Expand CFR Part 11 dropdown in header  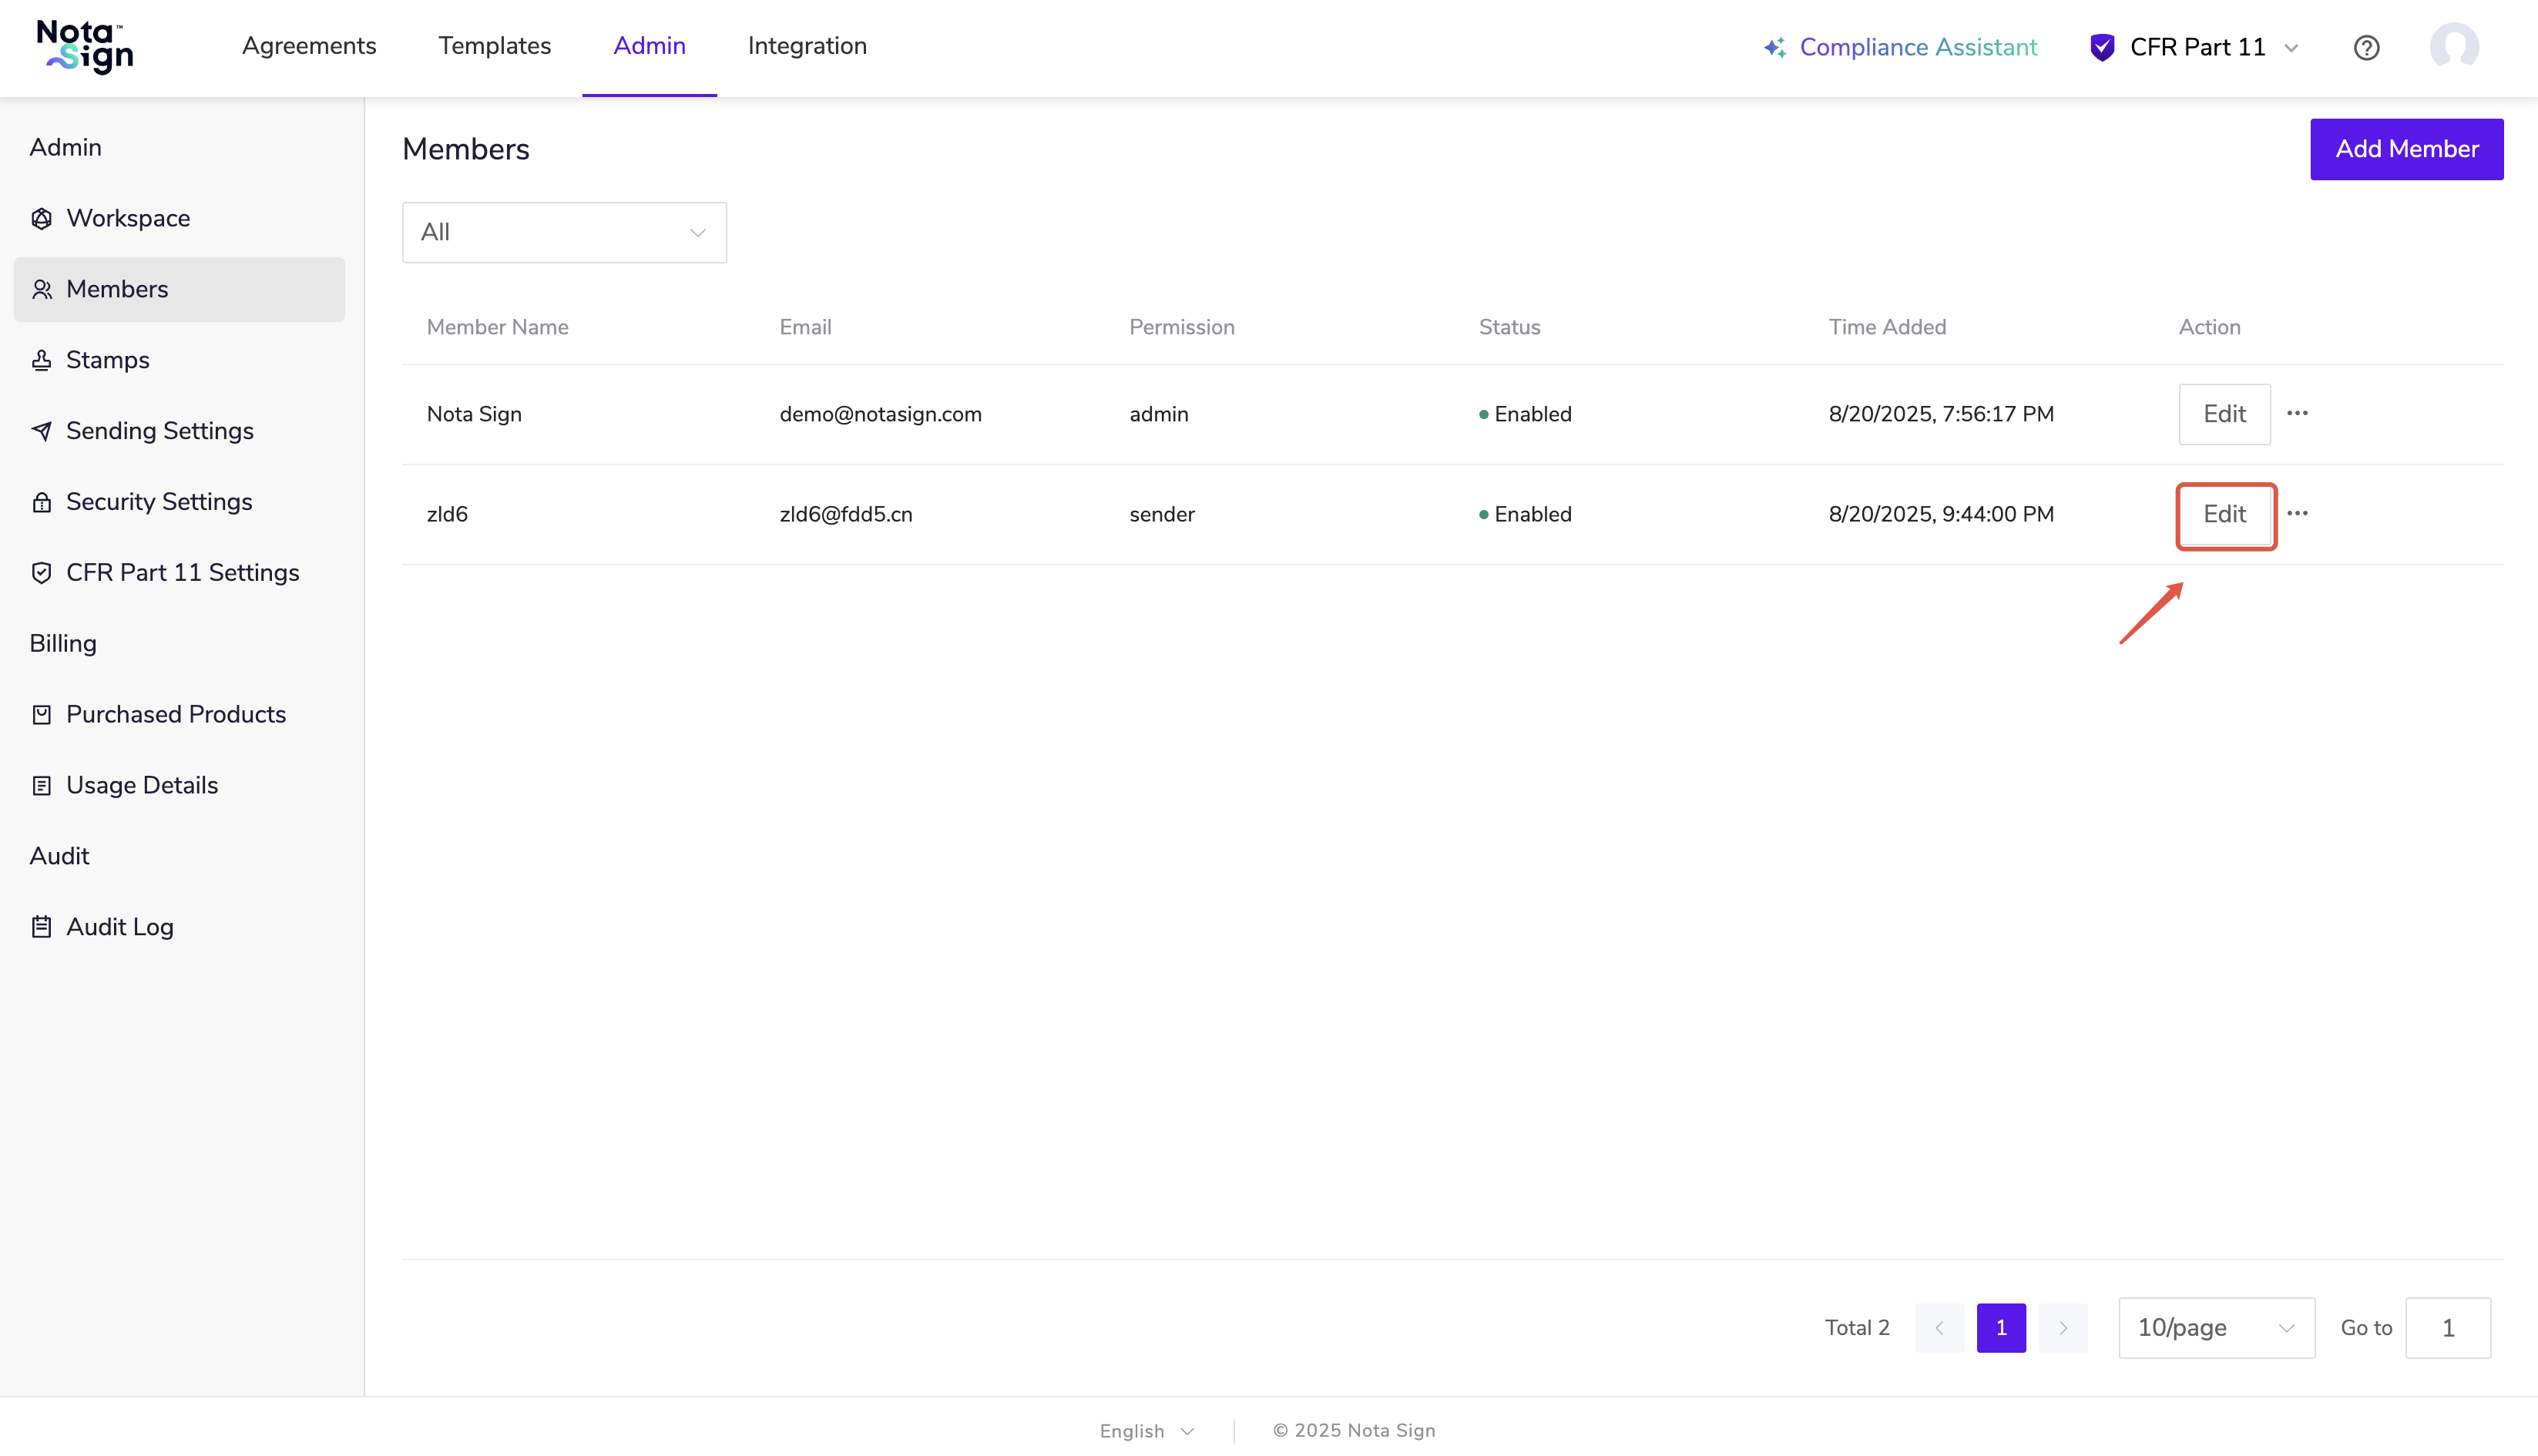(2197, 47)
